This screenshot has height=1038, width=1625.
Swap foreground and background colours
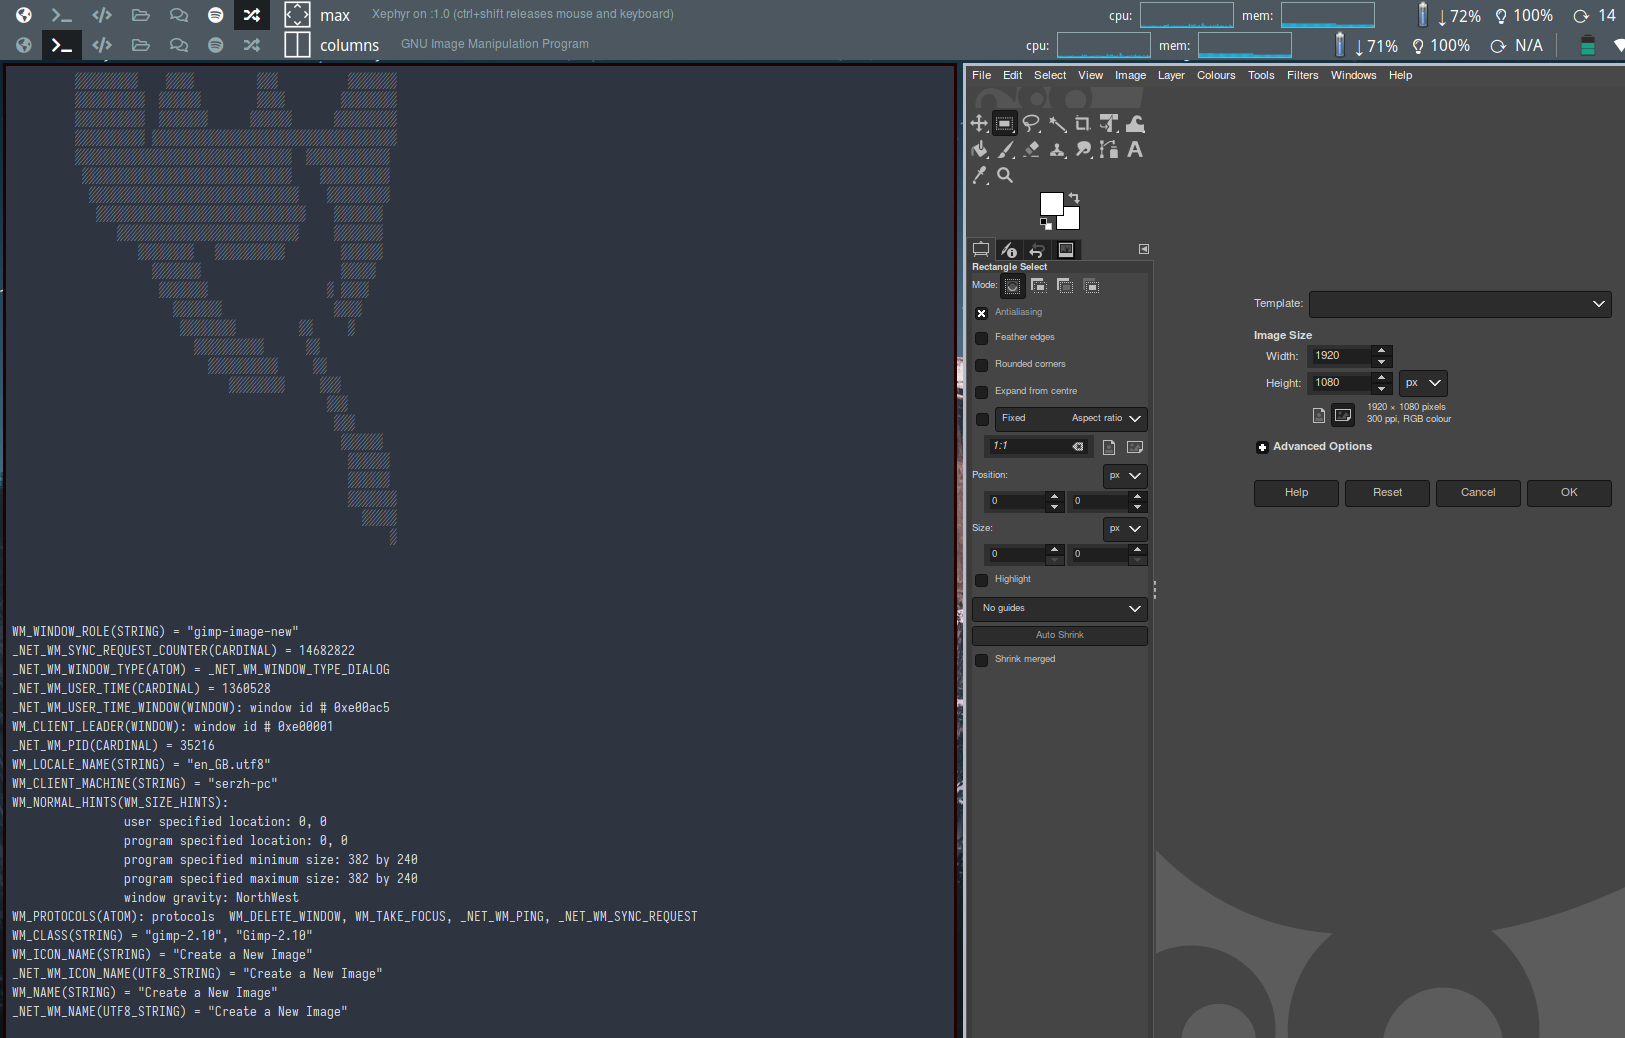[1074, 196]
